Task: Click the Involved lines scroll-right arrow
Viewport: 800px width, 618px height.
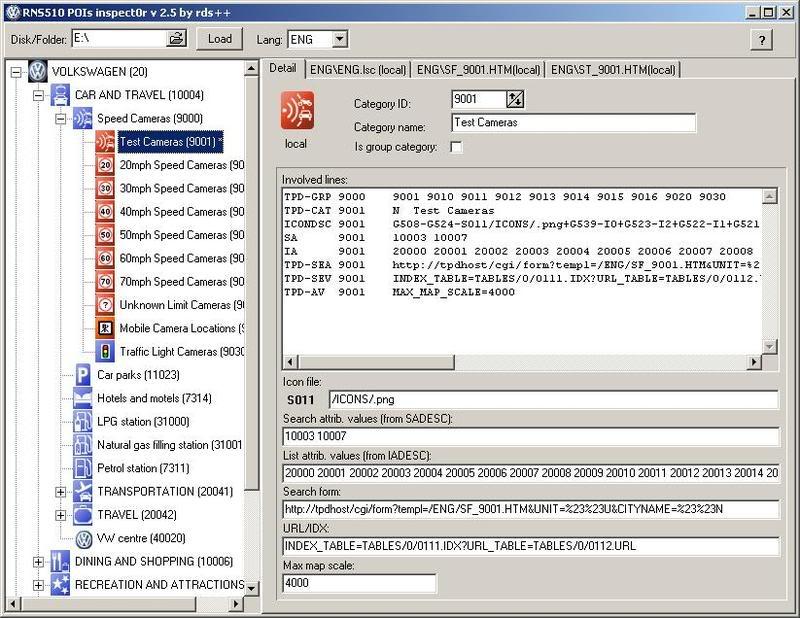Action: click(755, 362)
